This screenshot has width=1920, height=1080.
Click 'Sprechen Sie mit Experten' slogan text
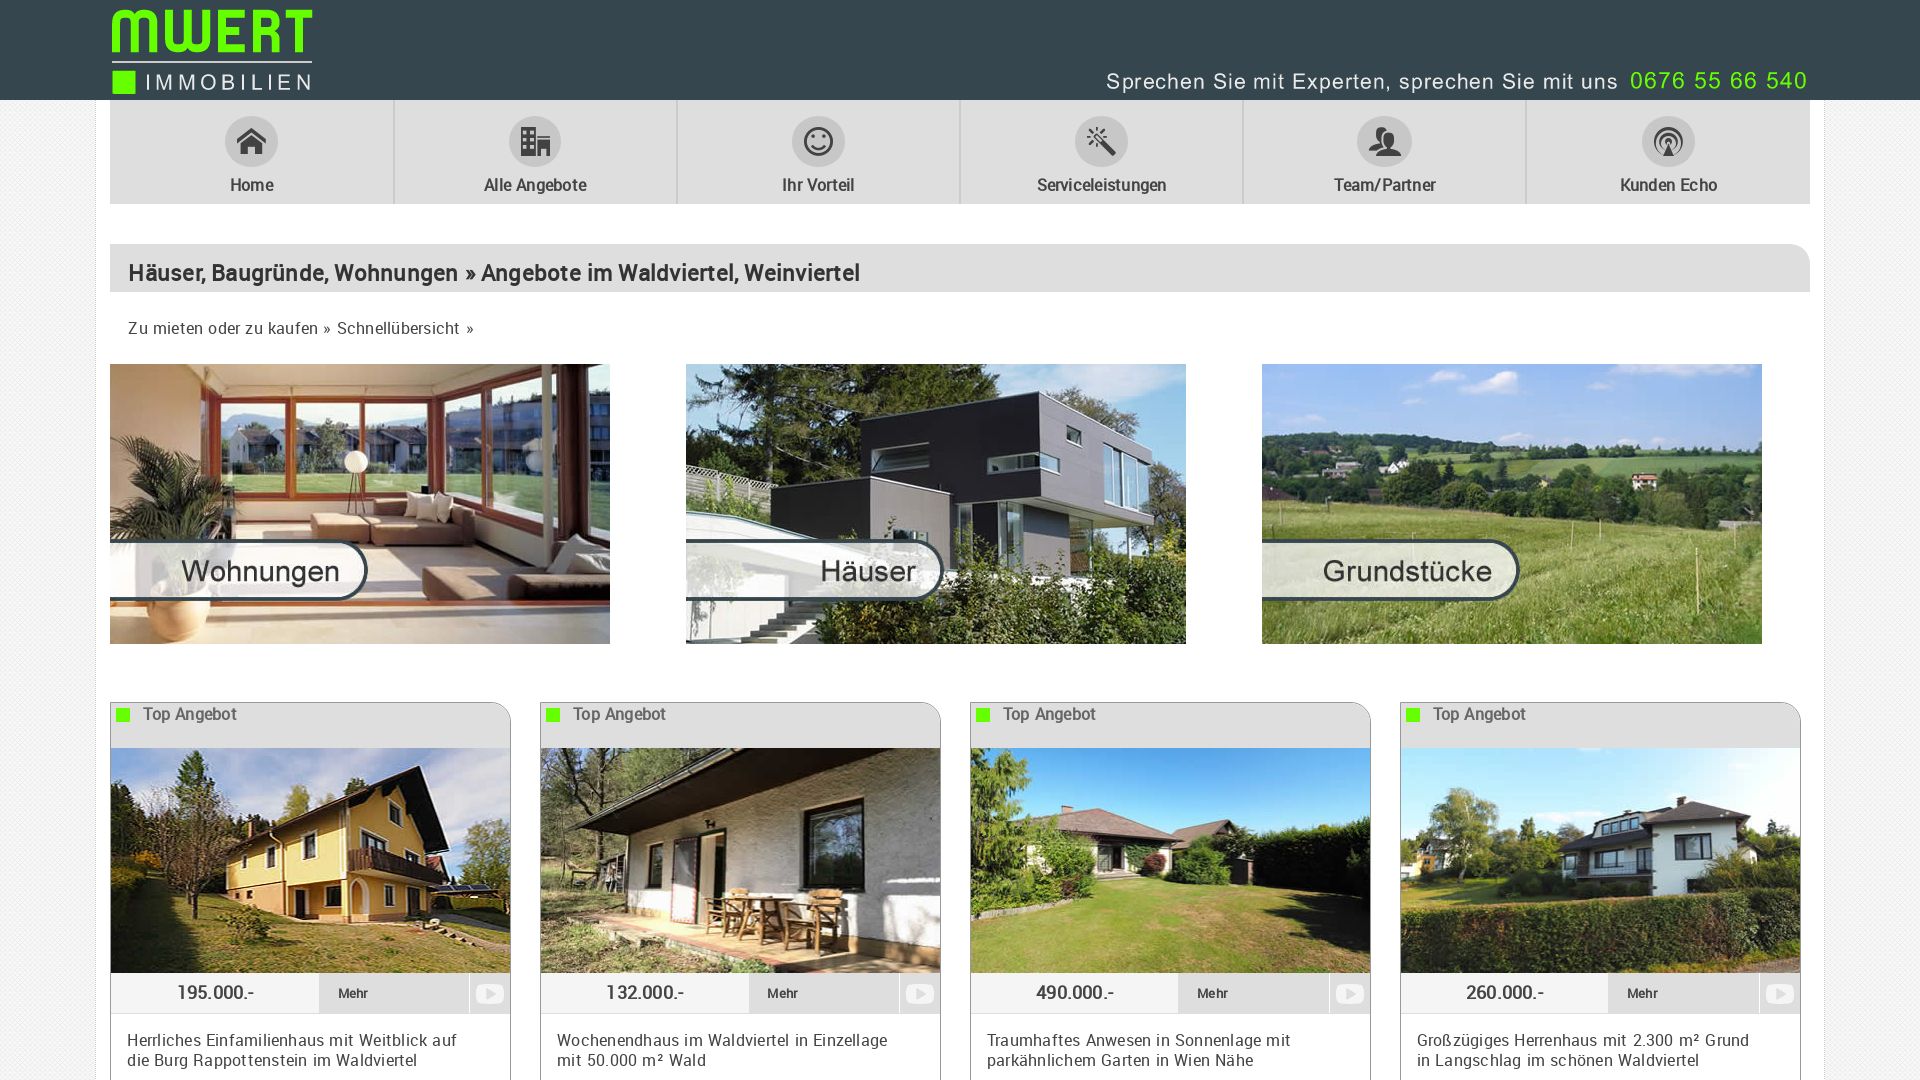[1362, 82]
